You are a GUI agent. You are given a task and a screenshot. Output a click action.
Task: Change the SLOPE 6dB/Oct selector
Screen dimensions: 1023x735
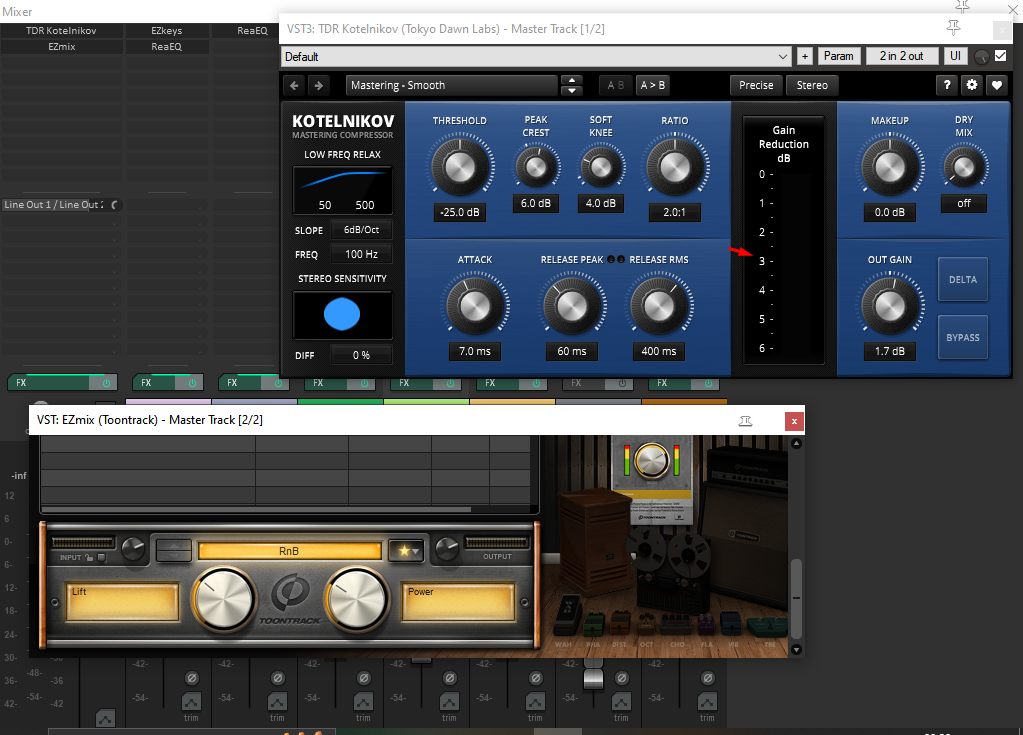(x=361, y=230)
